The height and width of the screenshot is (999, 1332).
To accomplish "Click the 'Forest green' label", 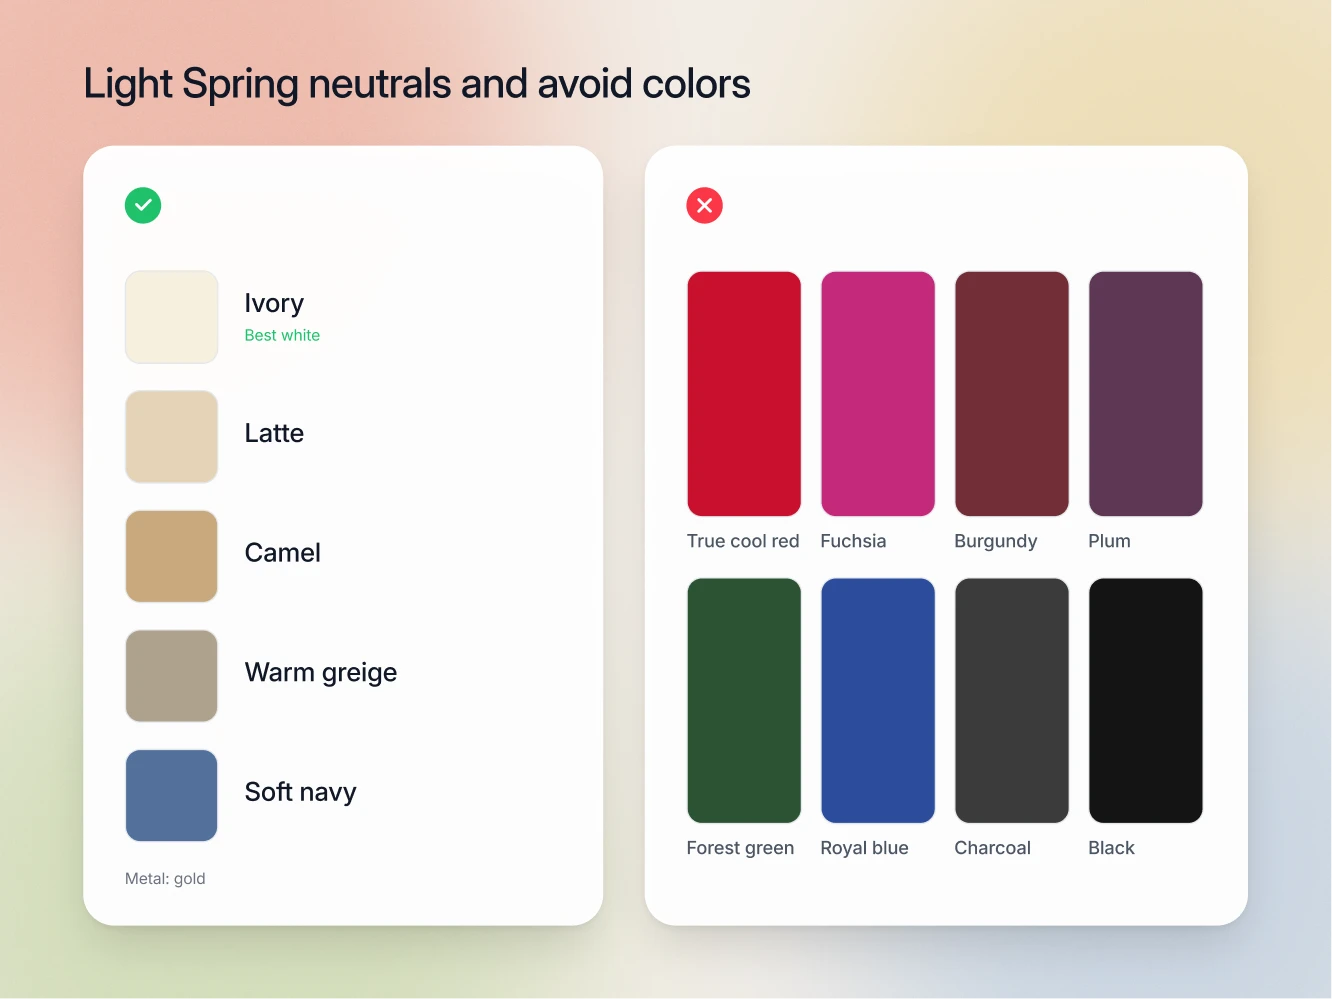I will click(x=740, y=849).
